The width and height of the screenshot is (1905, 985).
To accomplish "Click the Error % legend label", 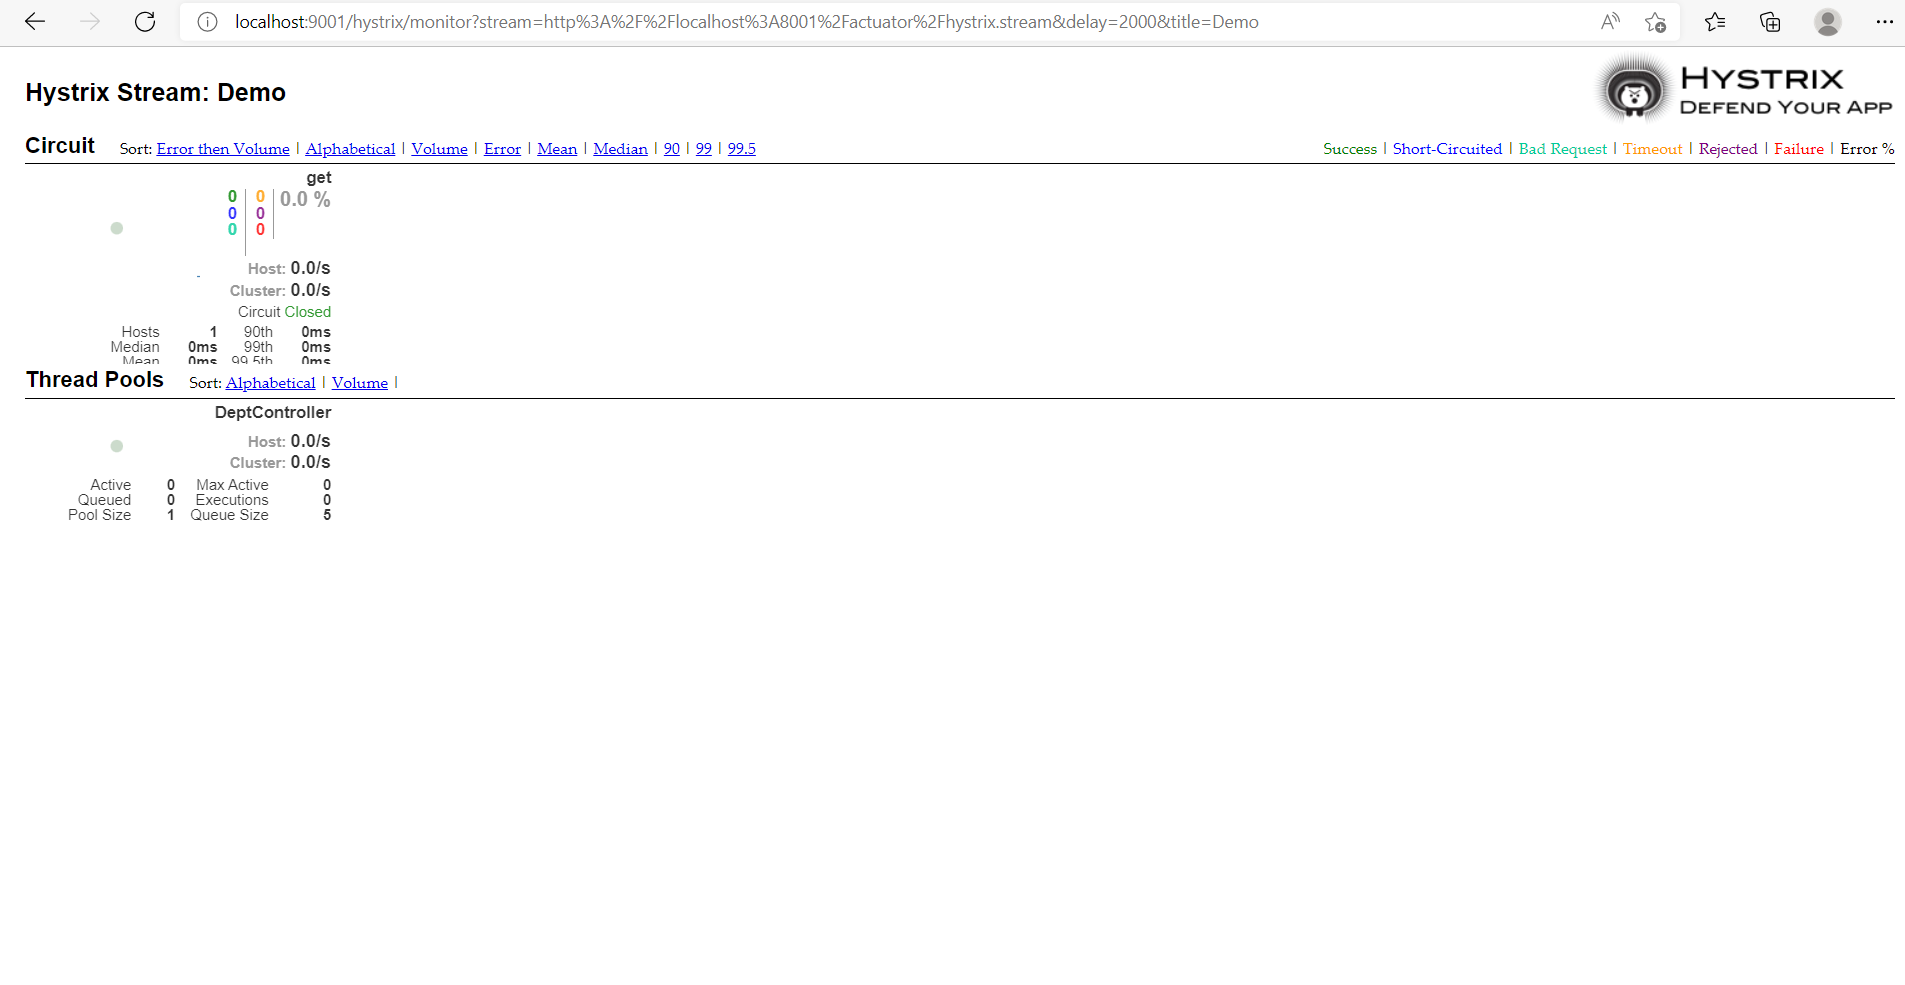I will (x=1867, y=149).
